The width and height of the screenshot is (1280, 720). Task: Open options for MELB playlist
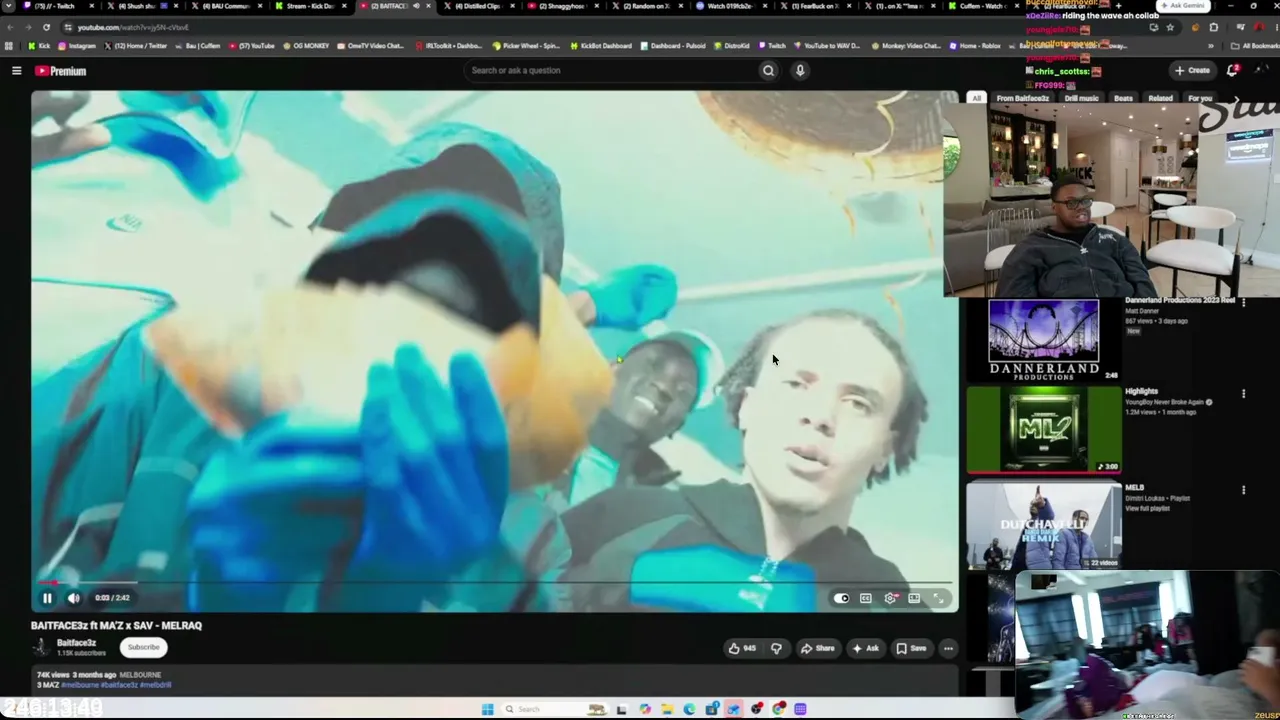pos(1243,490)
